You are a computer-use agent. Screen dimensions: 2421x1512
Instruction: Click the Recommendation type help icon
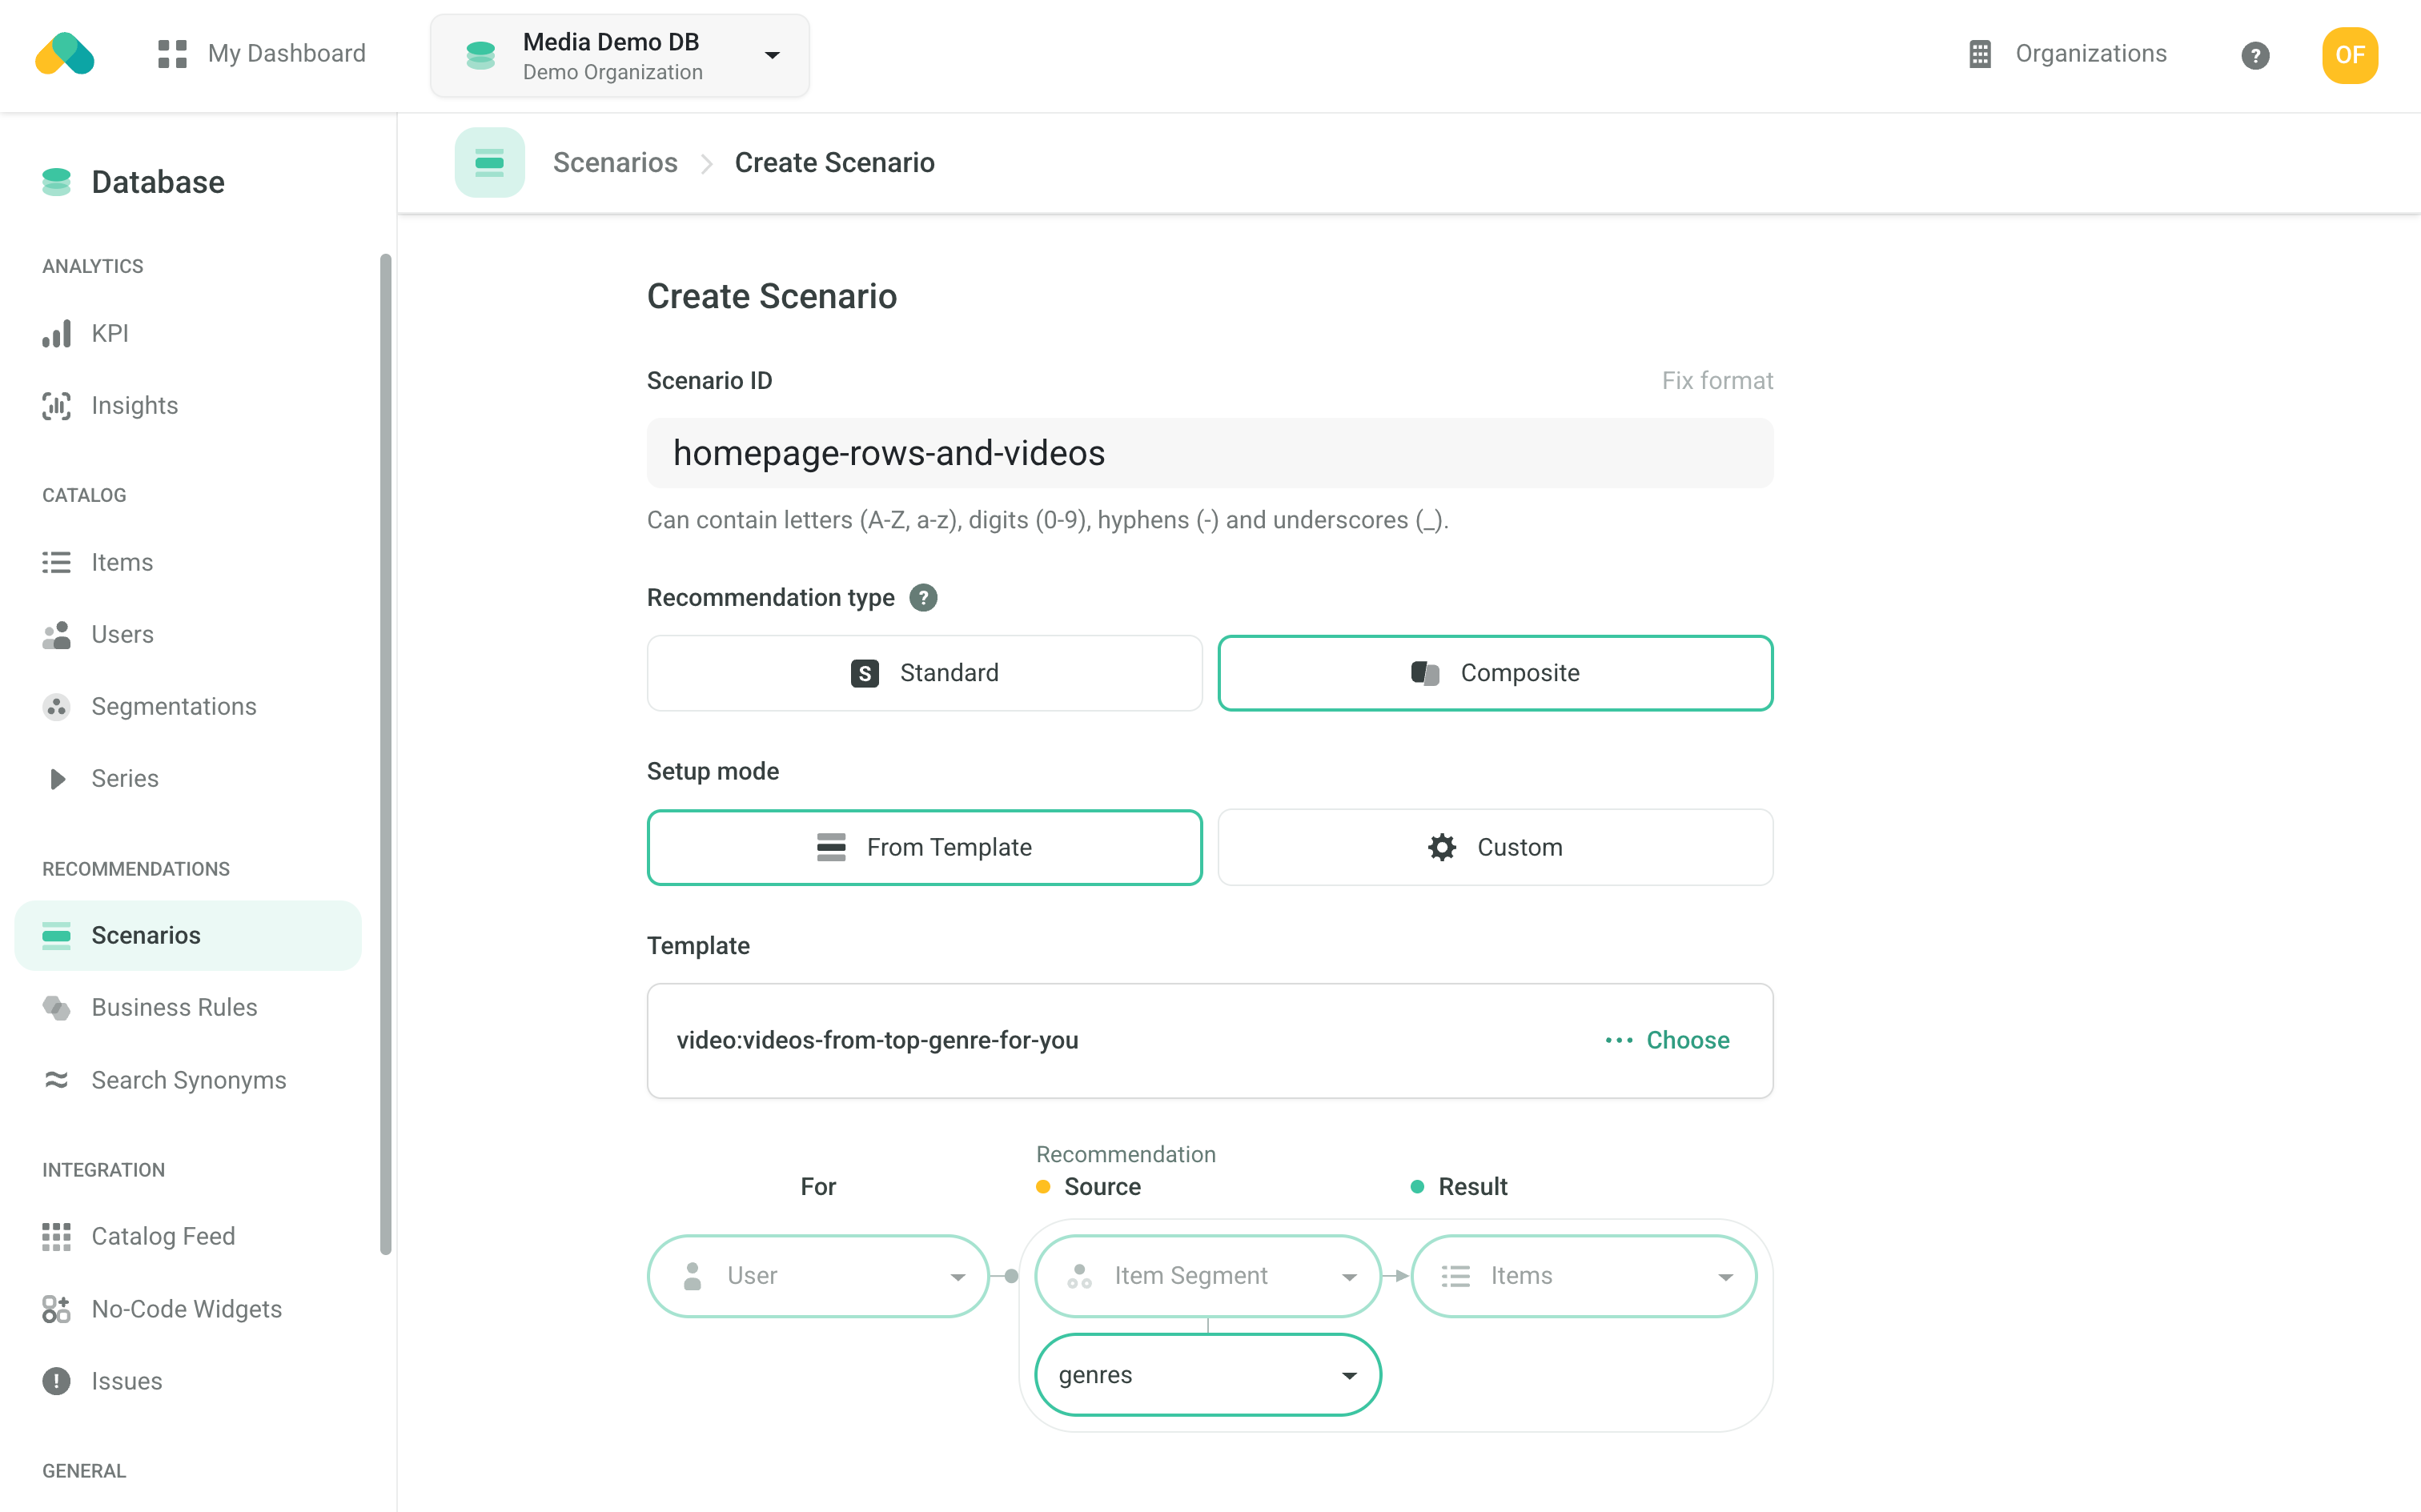click(x=924, y=597)
